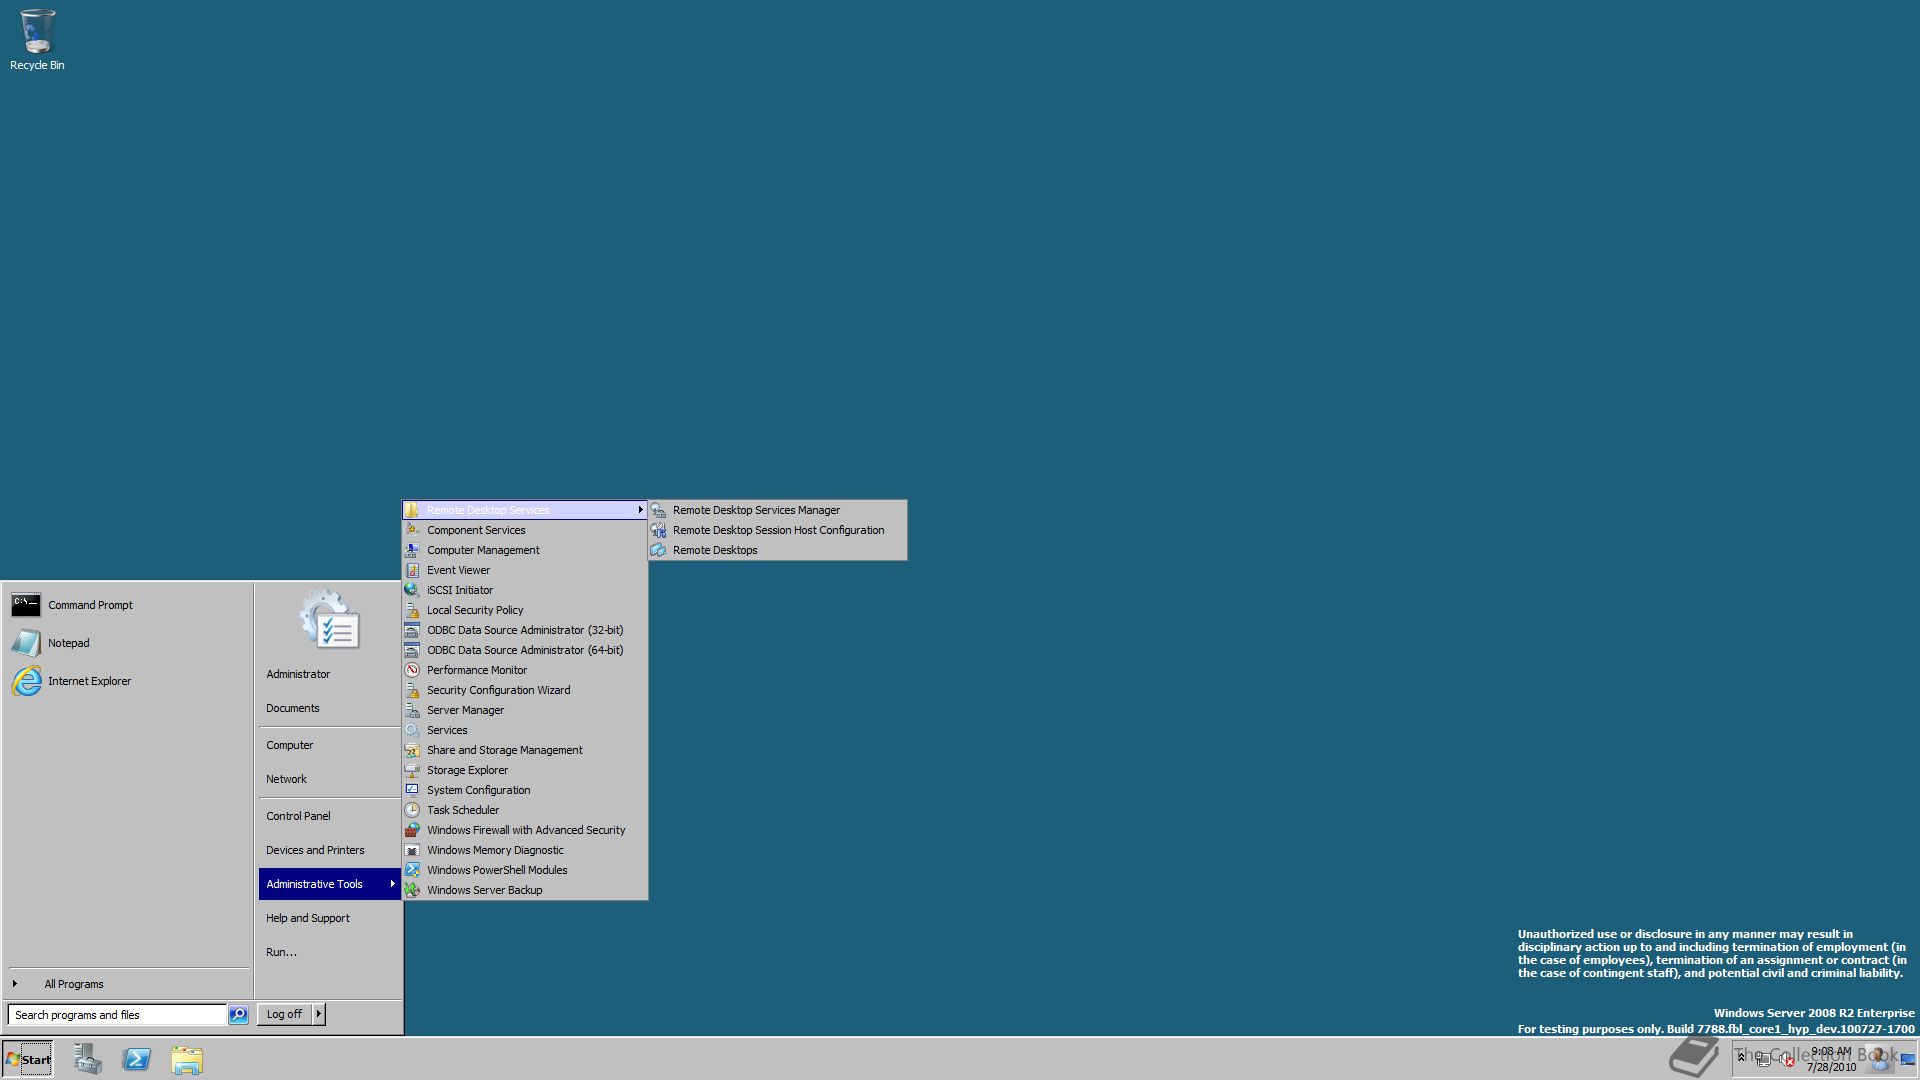Click the Server Manager menu icon
This screenshot has width=1920, height=1080.
point(412,710)
